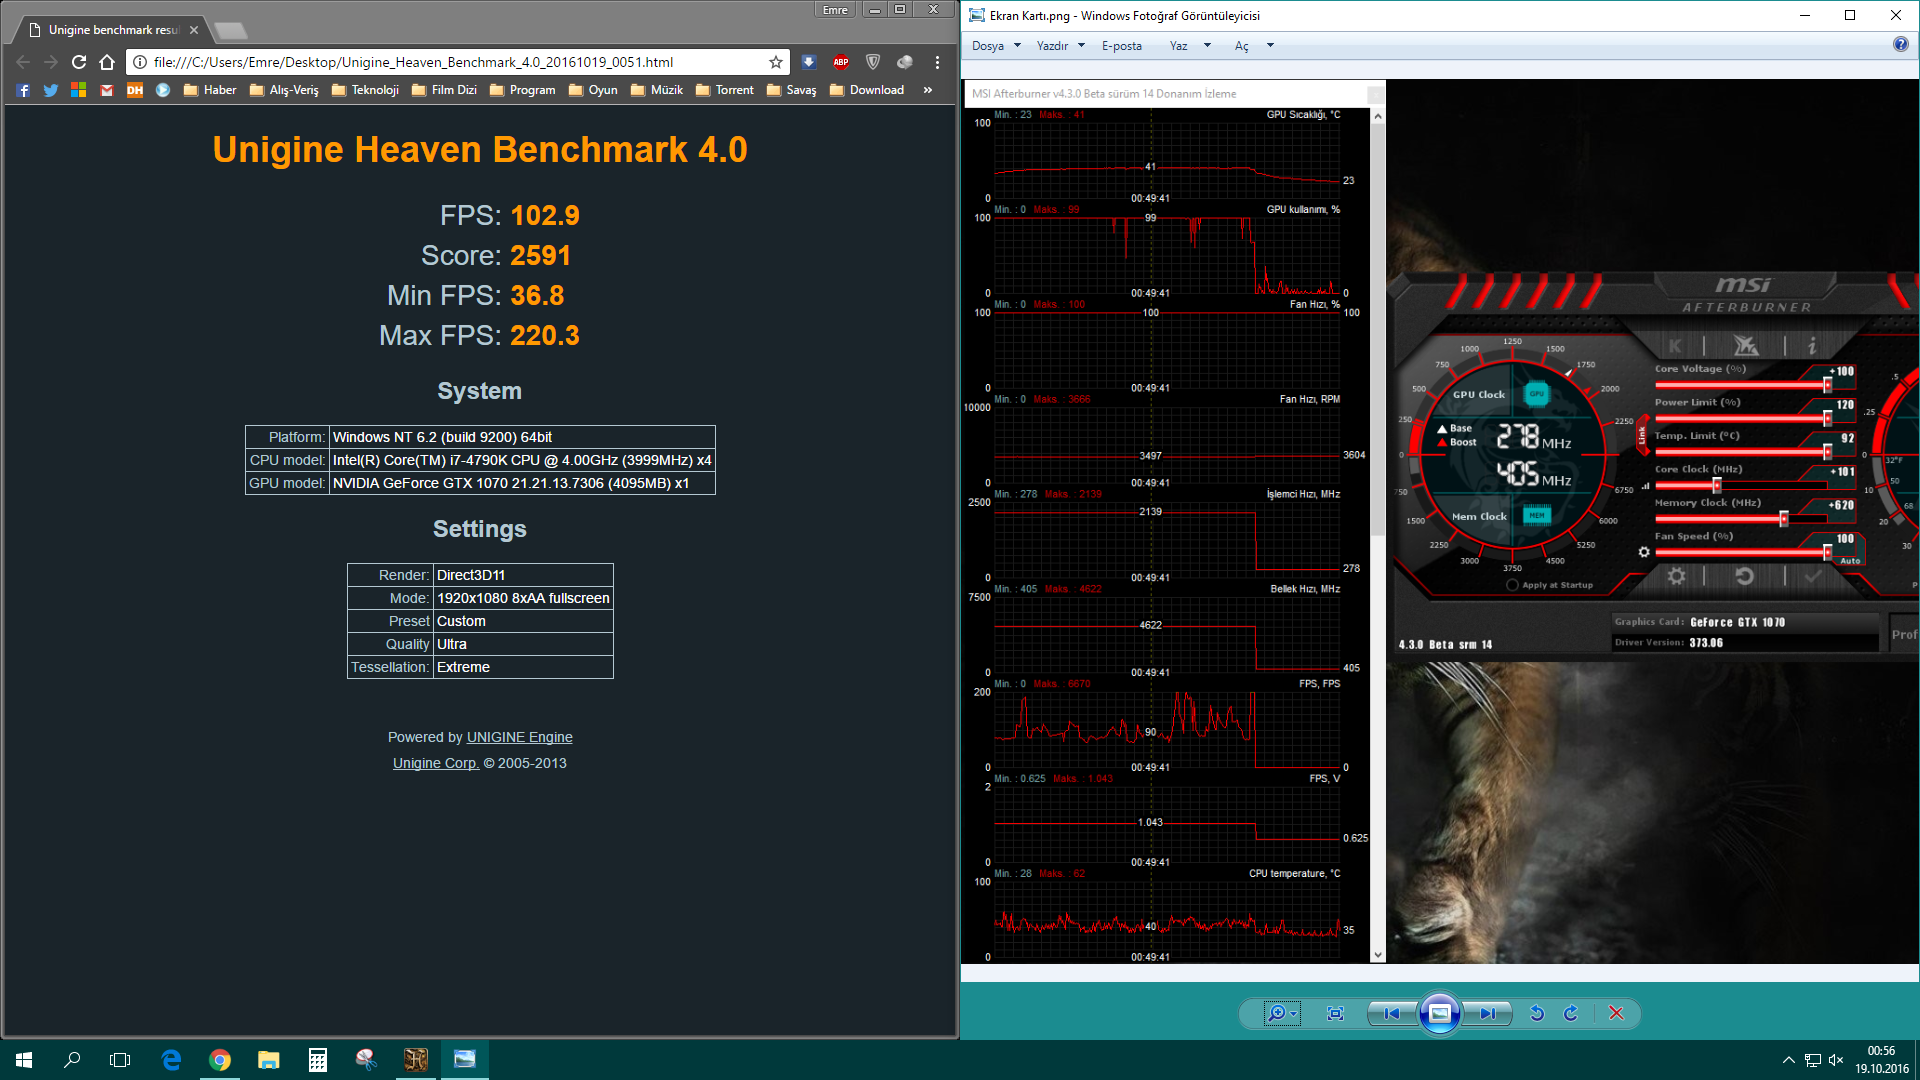
Task: Open the DH bookmark icon
Action: point(135,90)
